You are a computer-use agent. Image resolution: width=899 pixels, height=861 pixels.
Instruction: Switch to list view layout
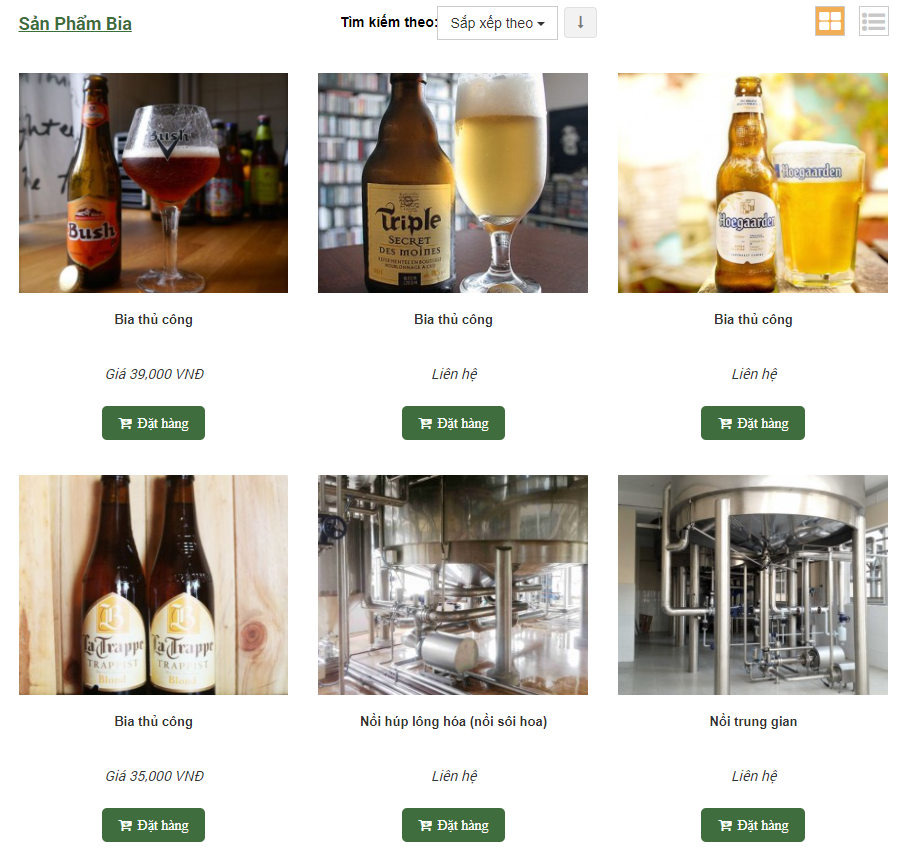pyautogui.click(x=873, y=21)
